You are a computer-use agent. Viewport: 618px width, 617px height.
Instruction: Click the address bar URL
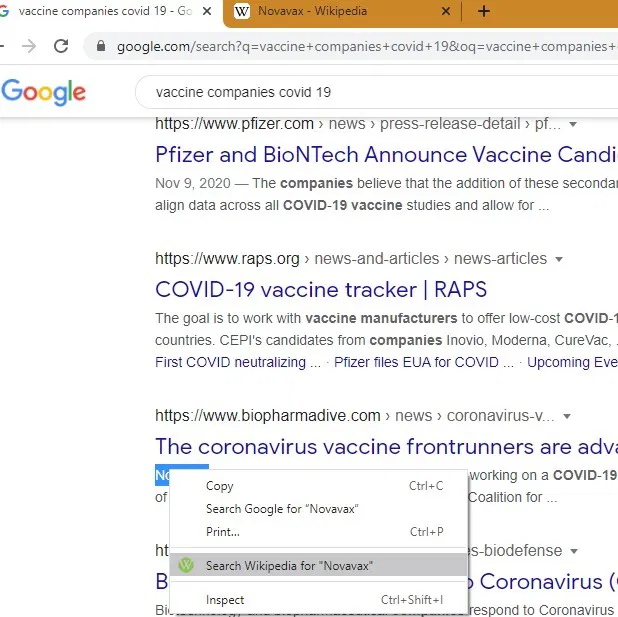click(x=367, y=47)
